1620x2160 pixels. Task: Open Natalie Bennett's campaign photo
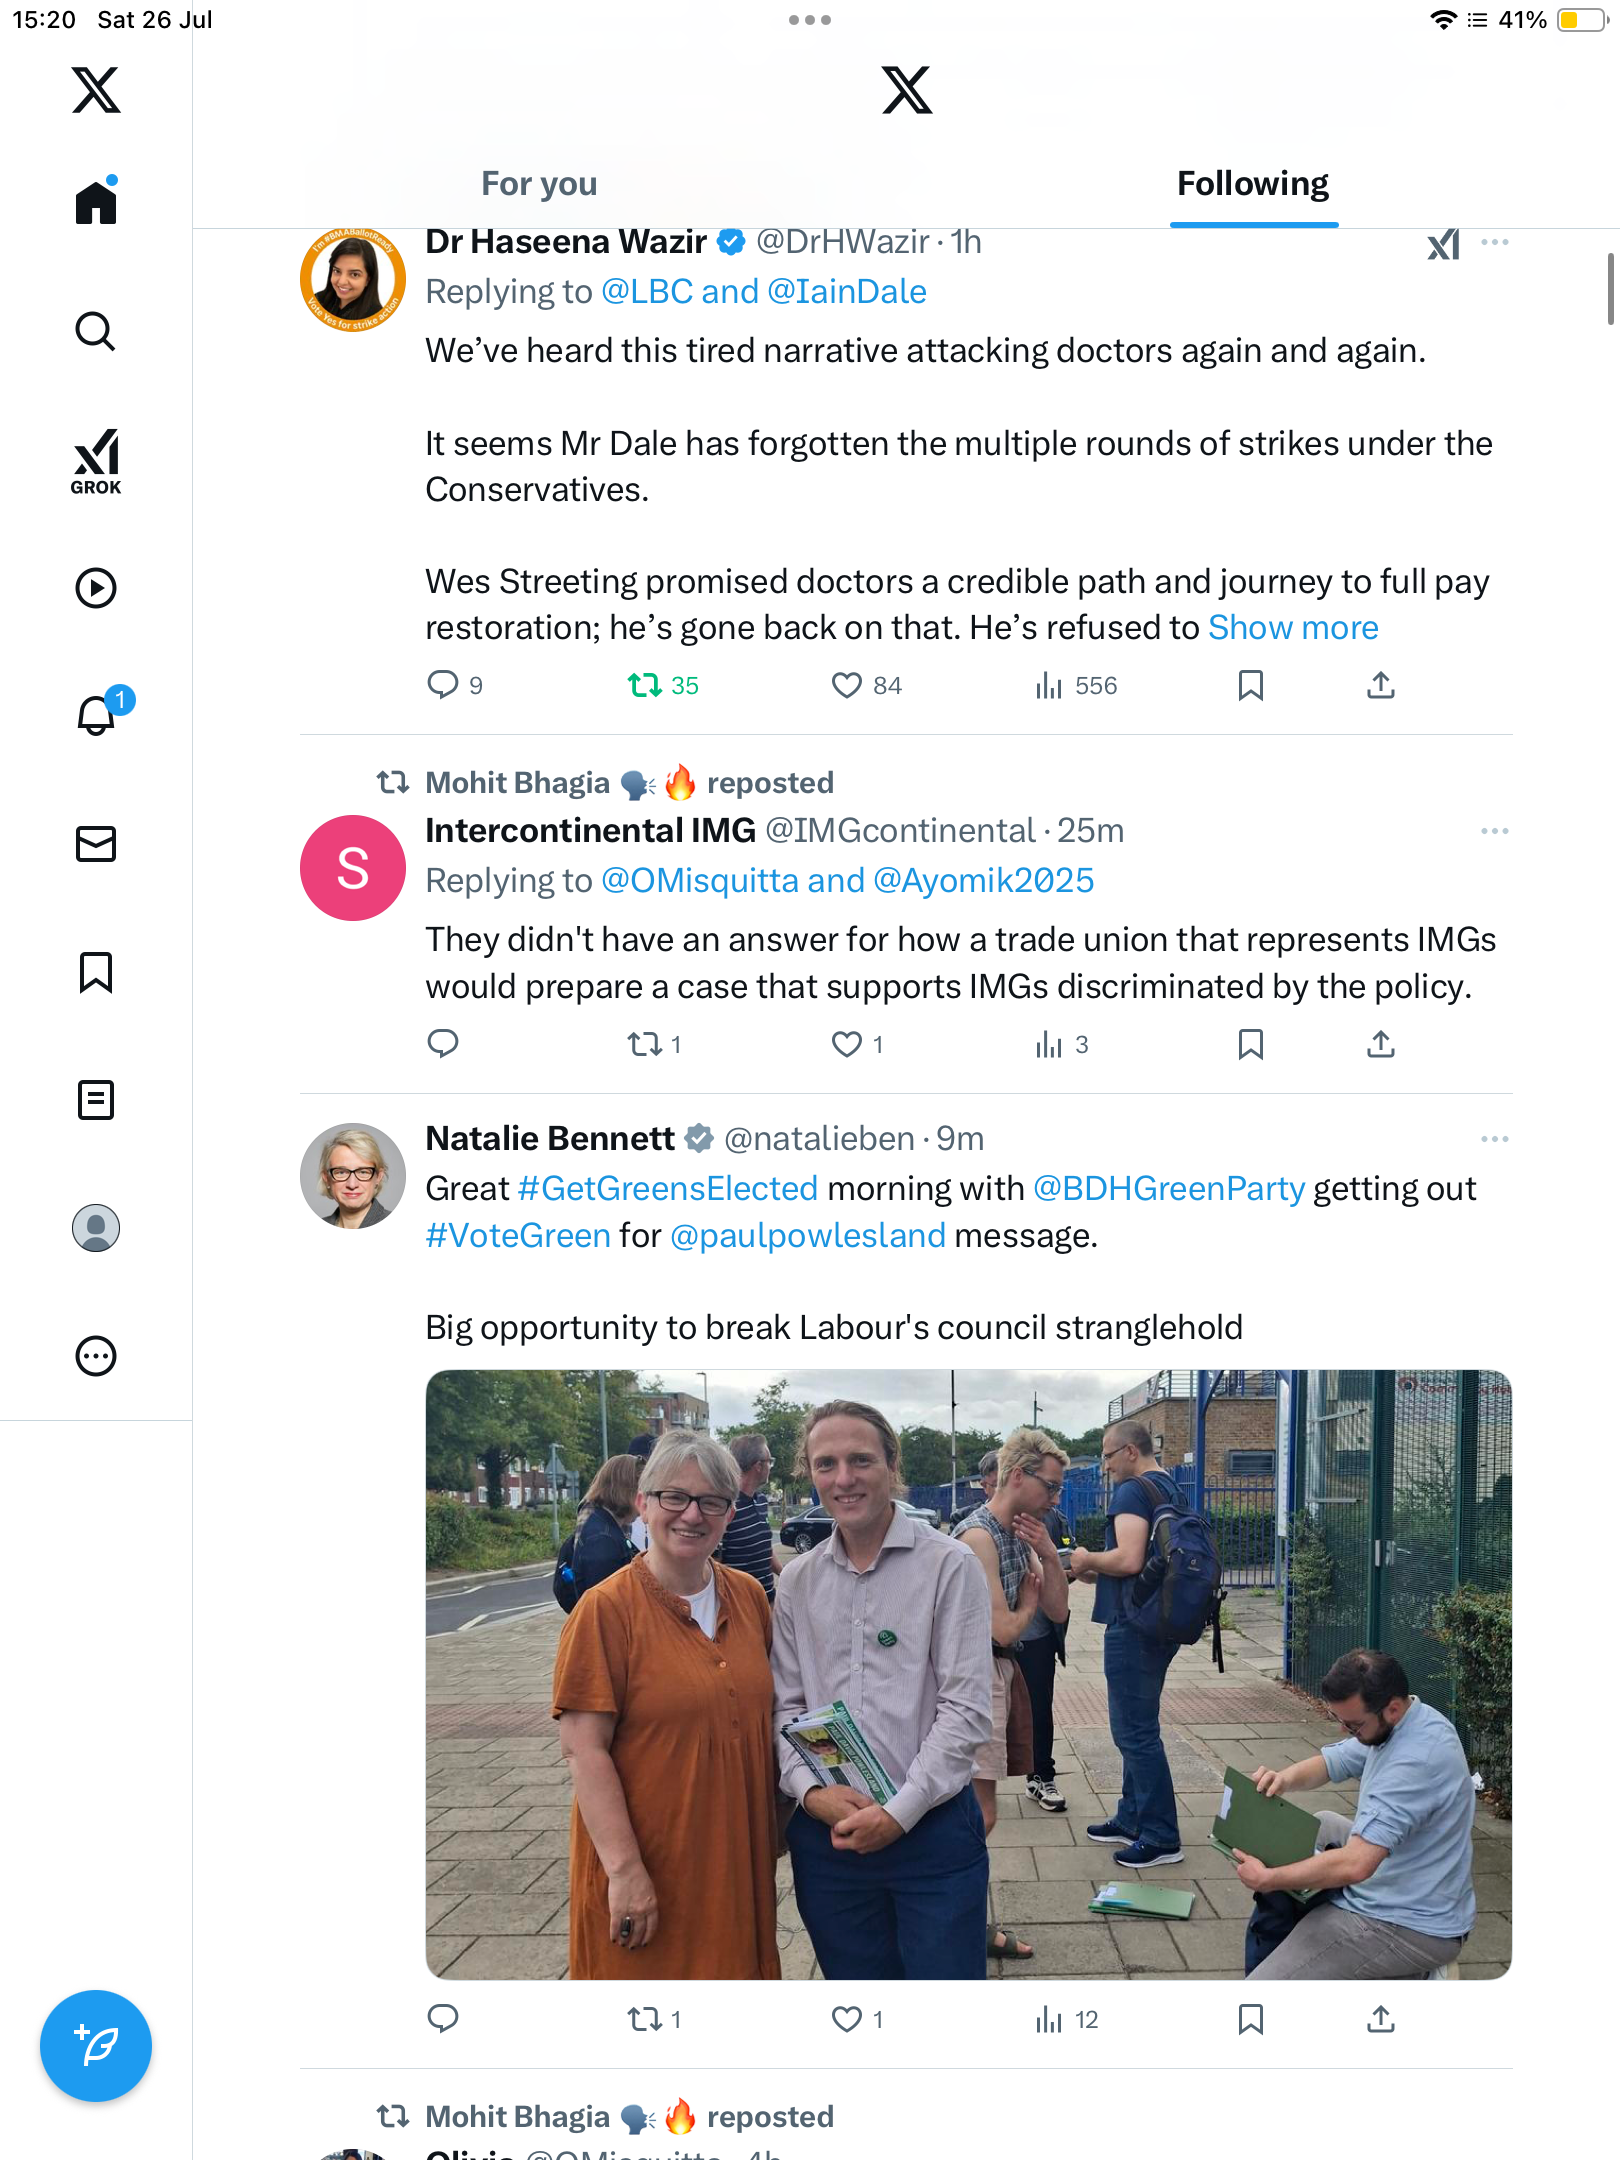(968, 1675)
